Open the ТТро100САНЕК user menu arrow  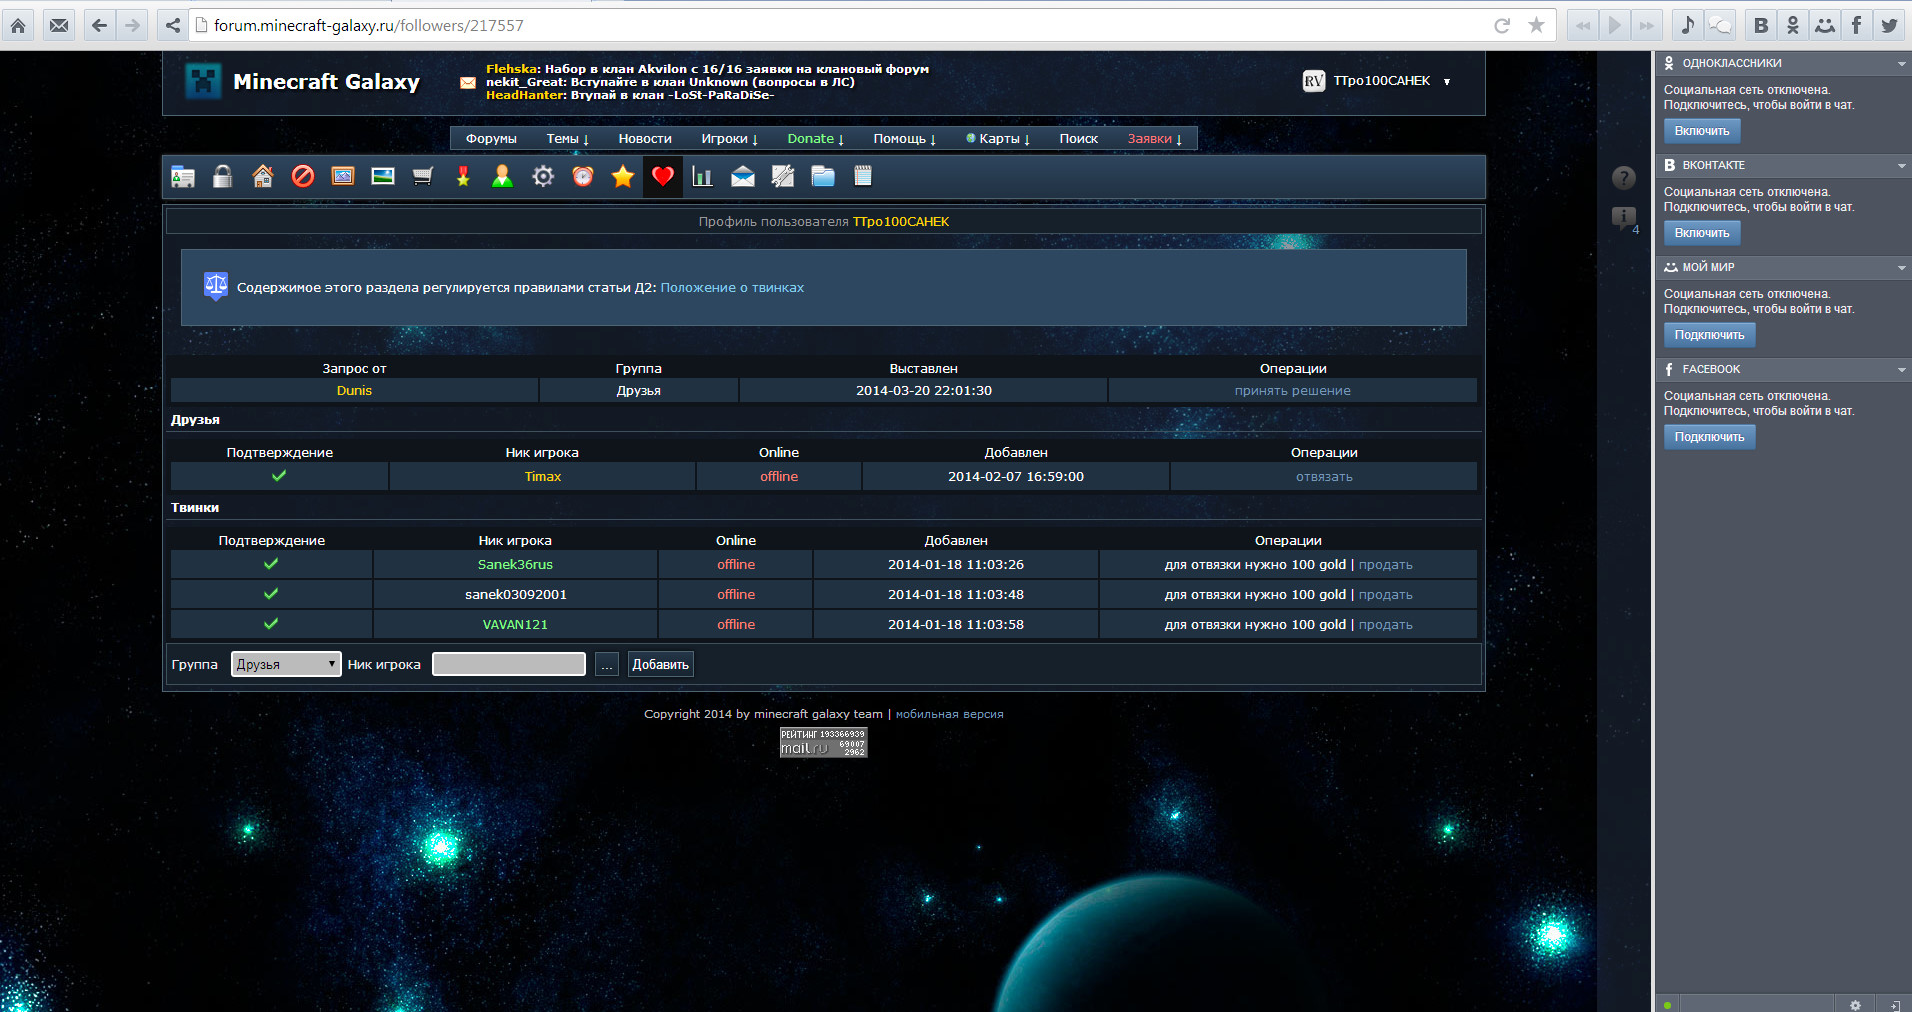pos(1447,81)
